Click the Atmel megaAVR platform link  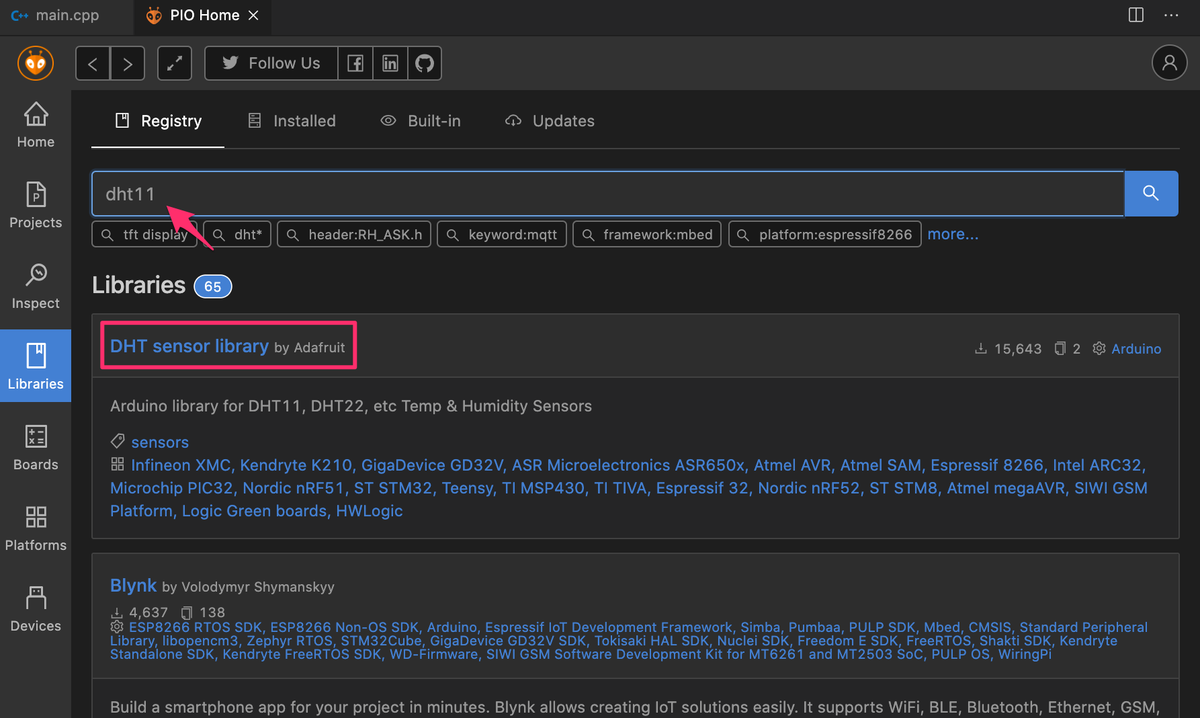[x=1006, y=488]
